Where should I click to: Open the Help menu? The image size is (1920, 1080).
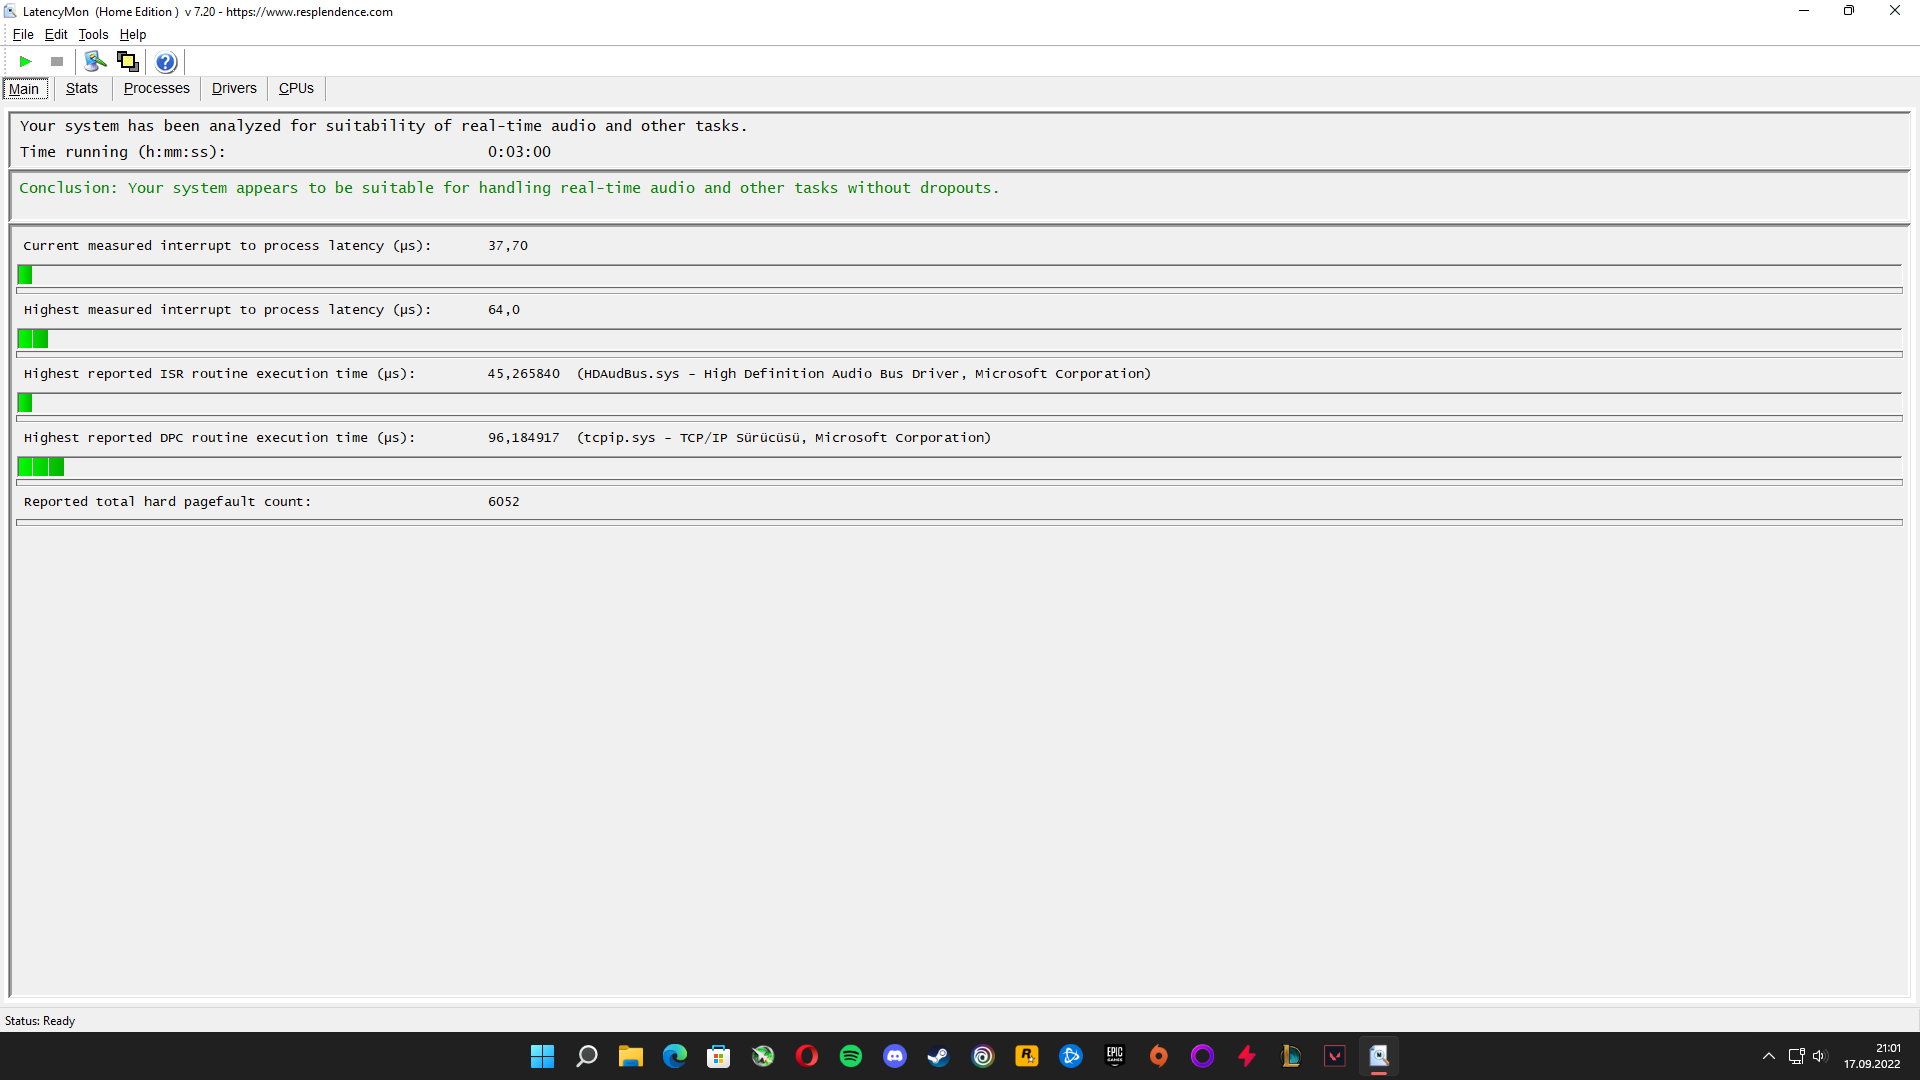pos(133,34)
